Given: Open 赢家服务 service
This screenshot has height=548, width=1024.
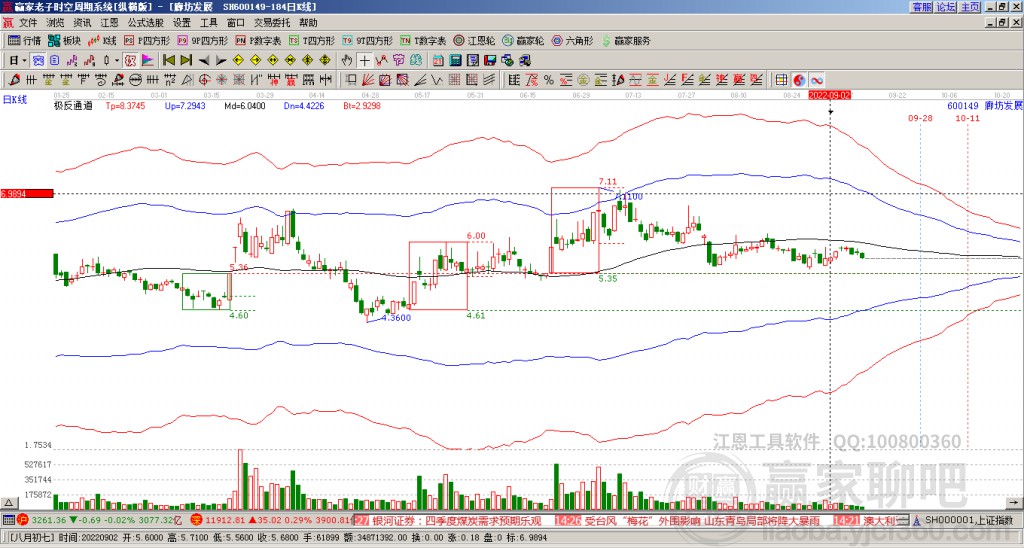Looking at the screenshot, I should pos(626,40).
